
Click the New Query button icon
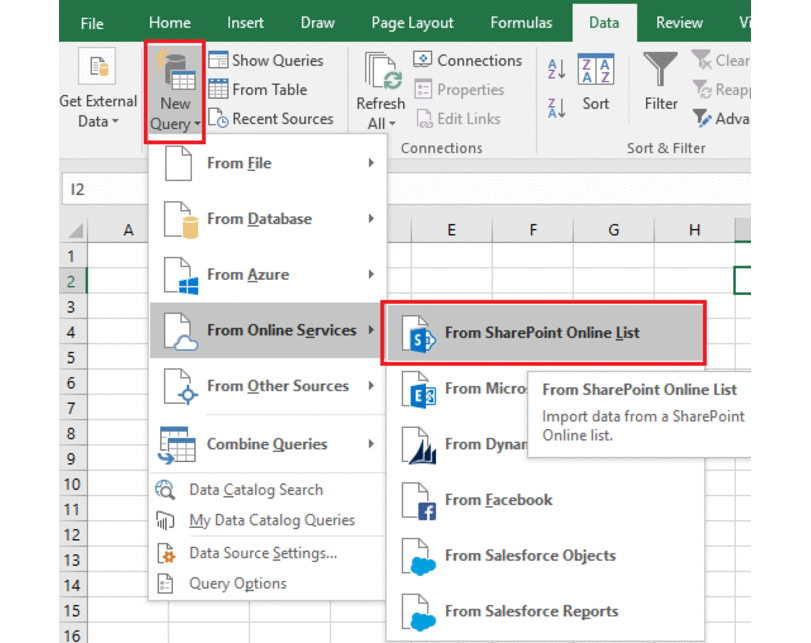tap(175, 69)
